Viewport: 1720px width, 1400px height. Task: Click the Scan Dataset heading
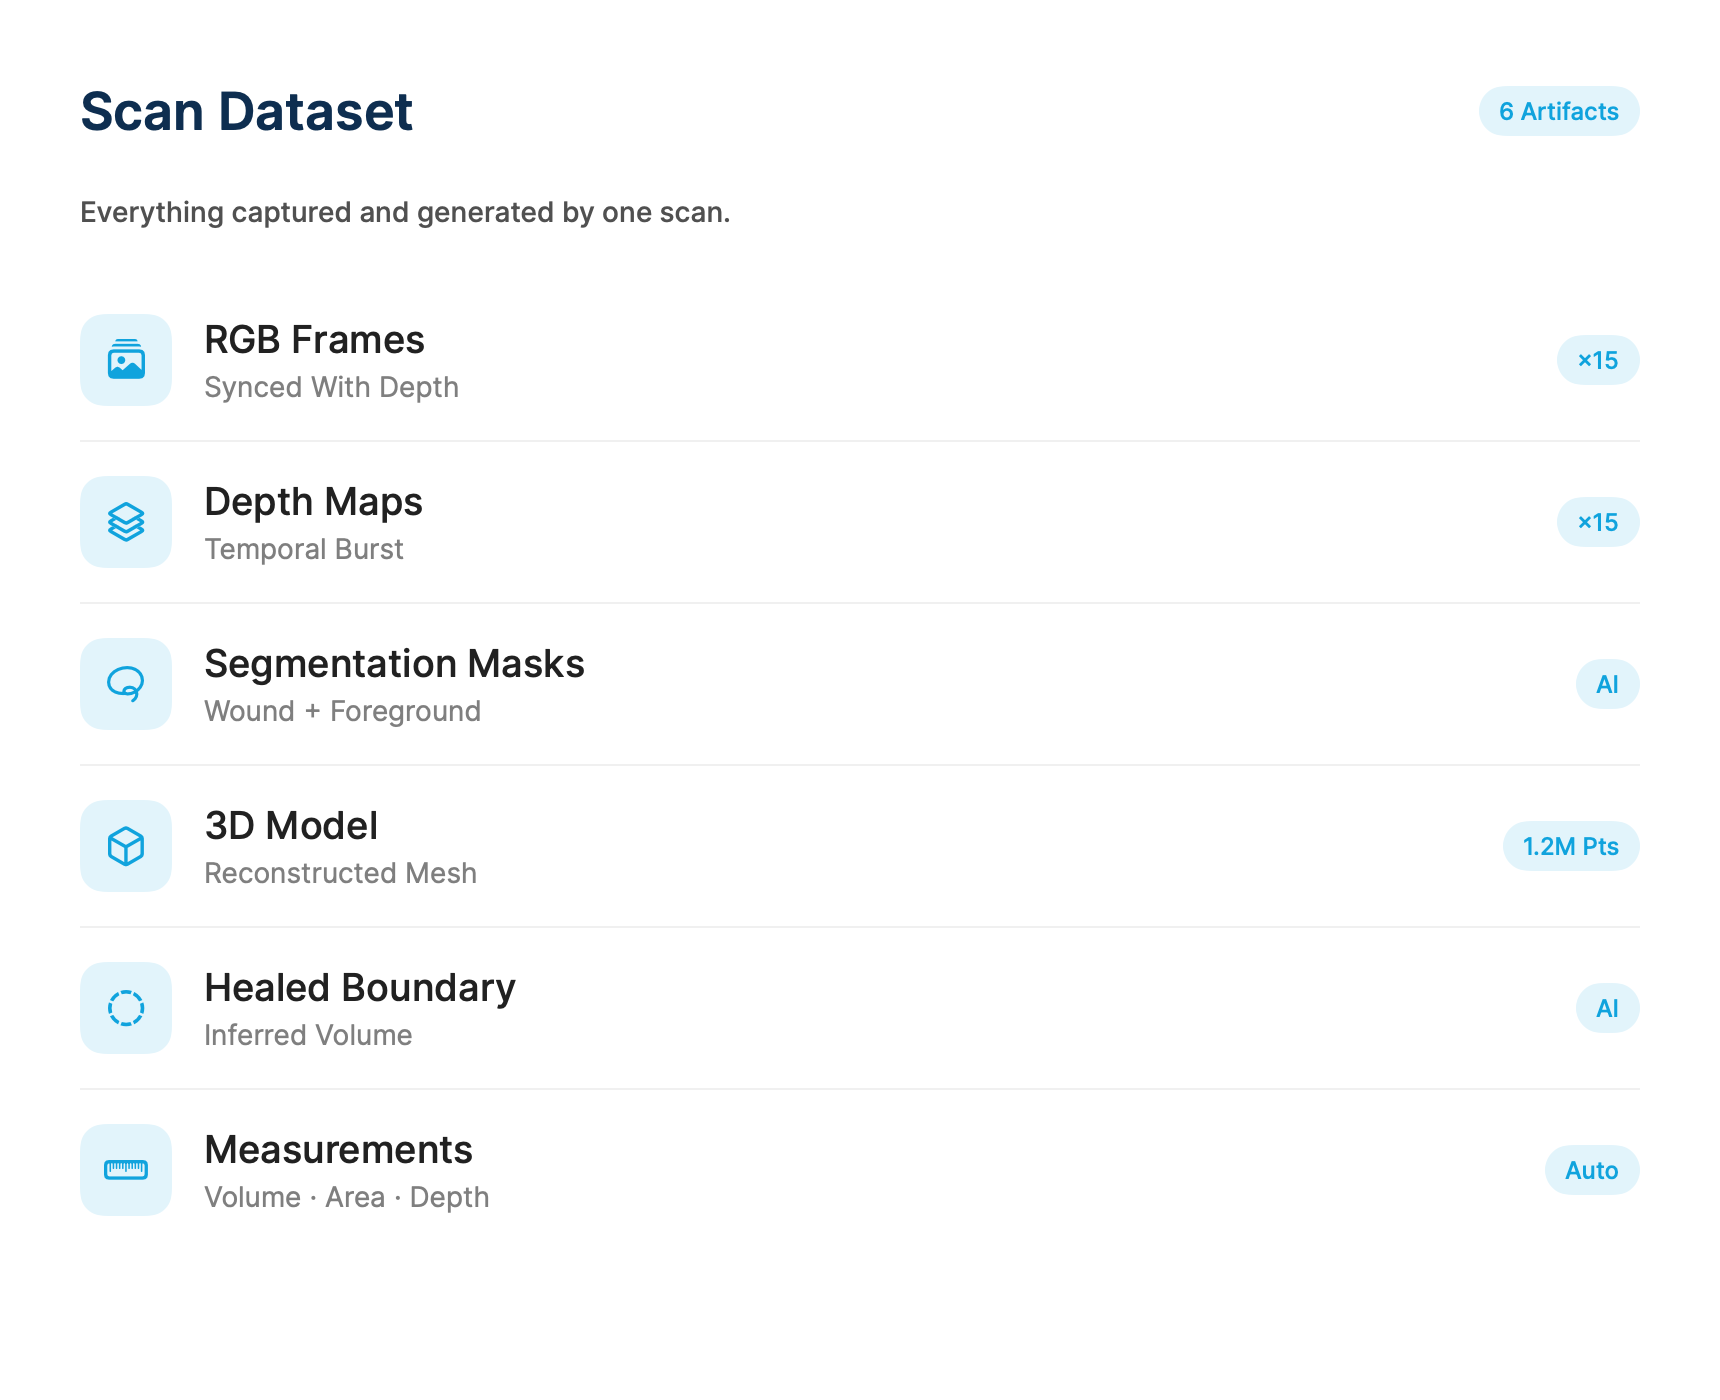246,111
